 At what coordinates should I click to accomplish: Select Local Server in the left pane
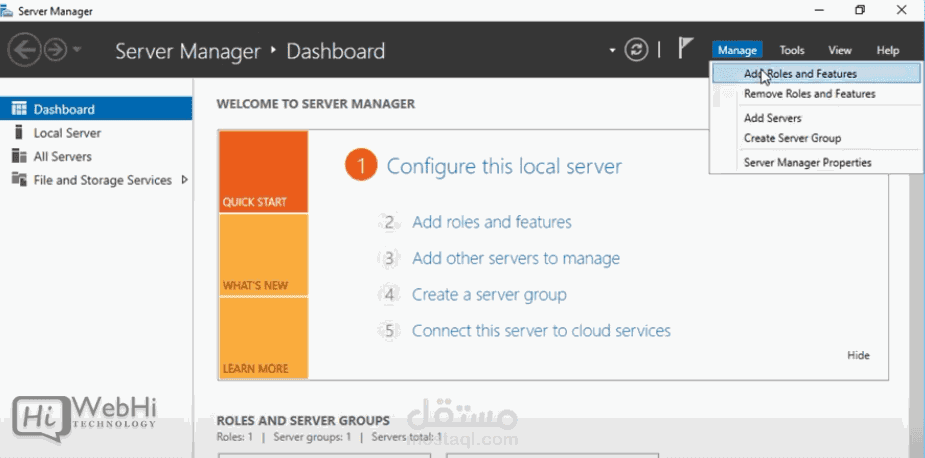(96, 133)
